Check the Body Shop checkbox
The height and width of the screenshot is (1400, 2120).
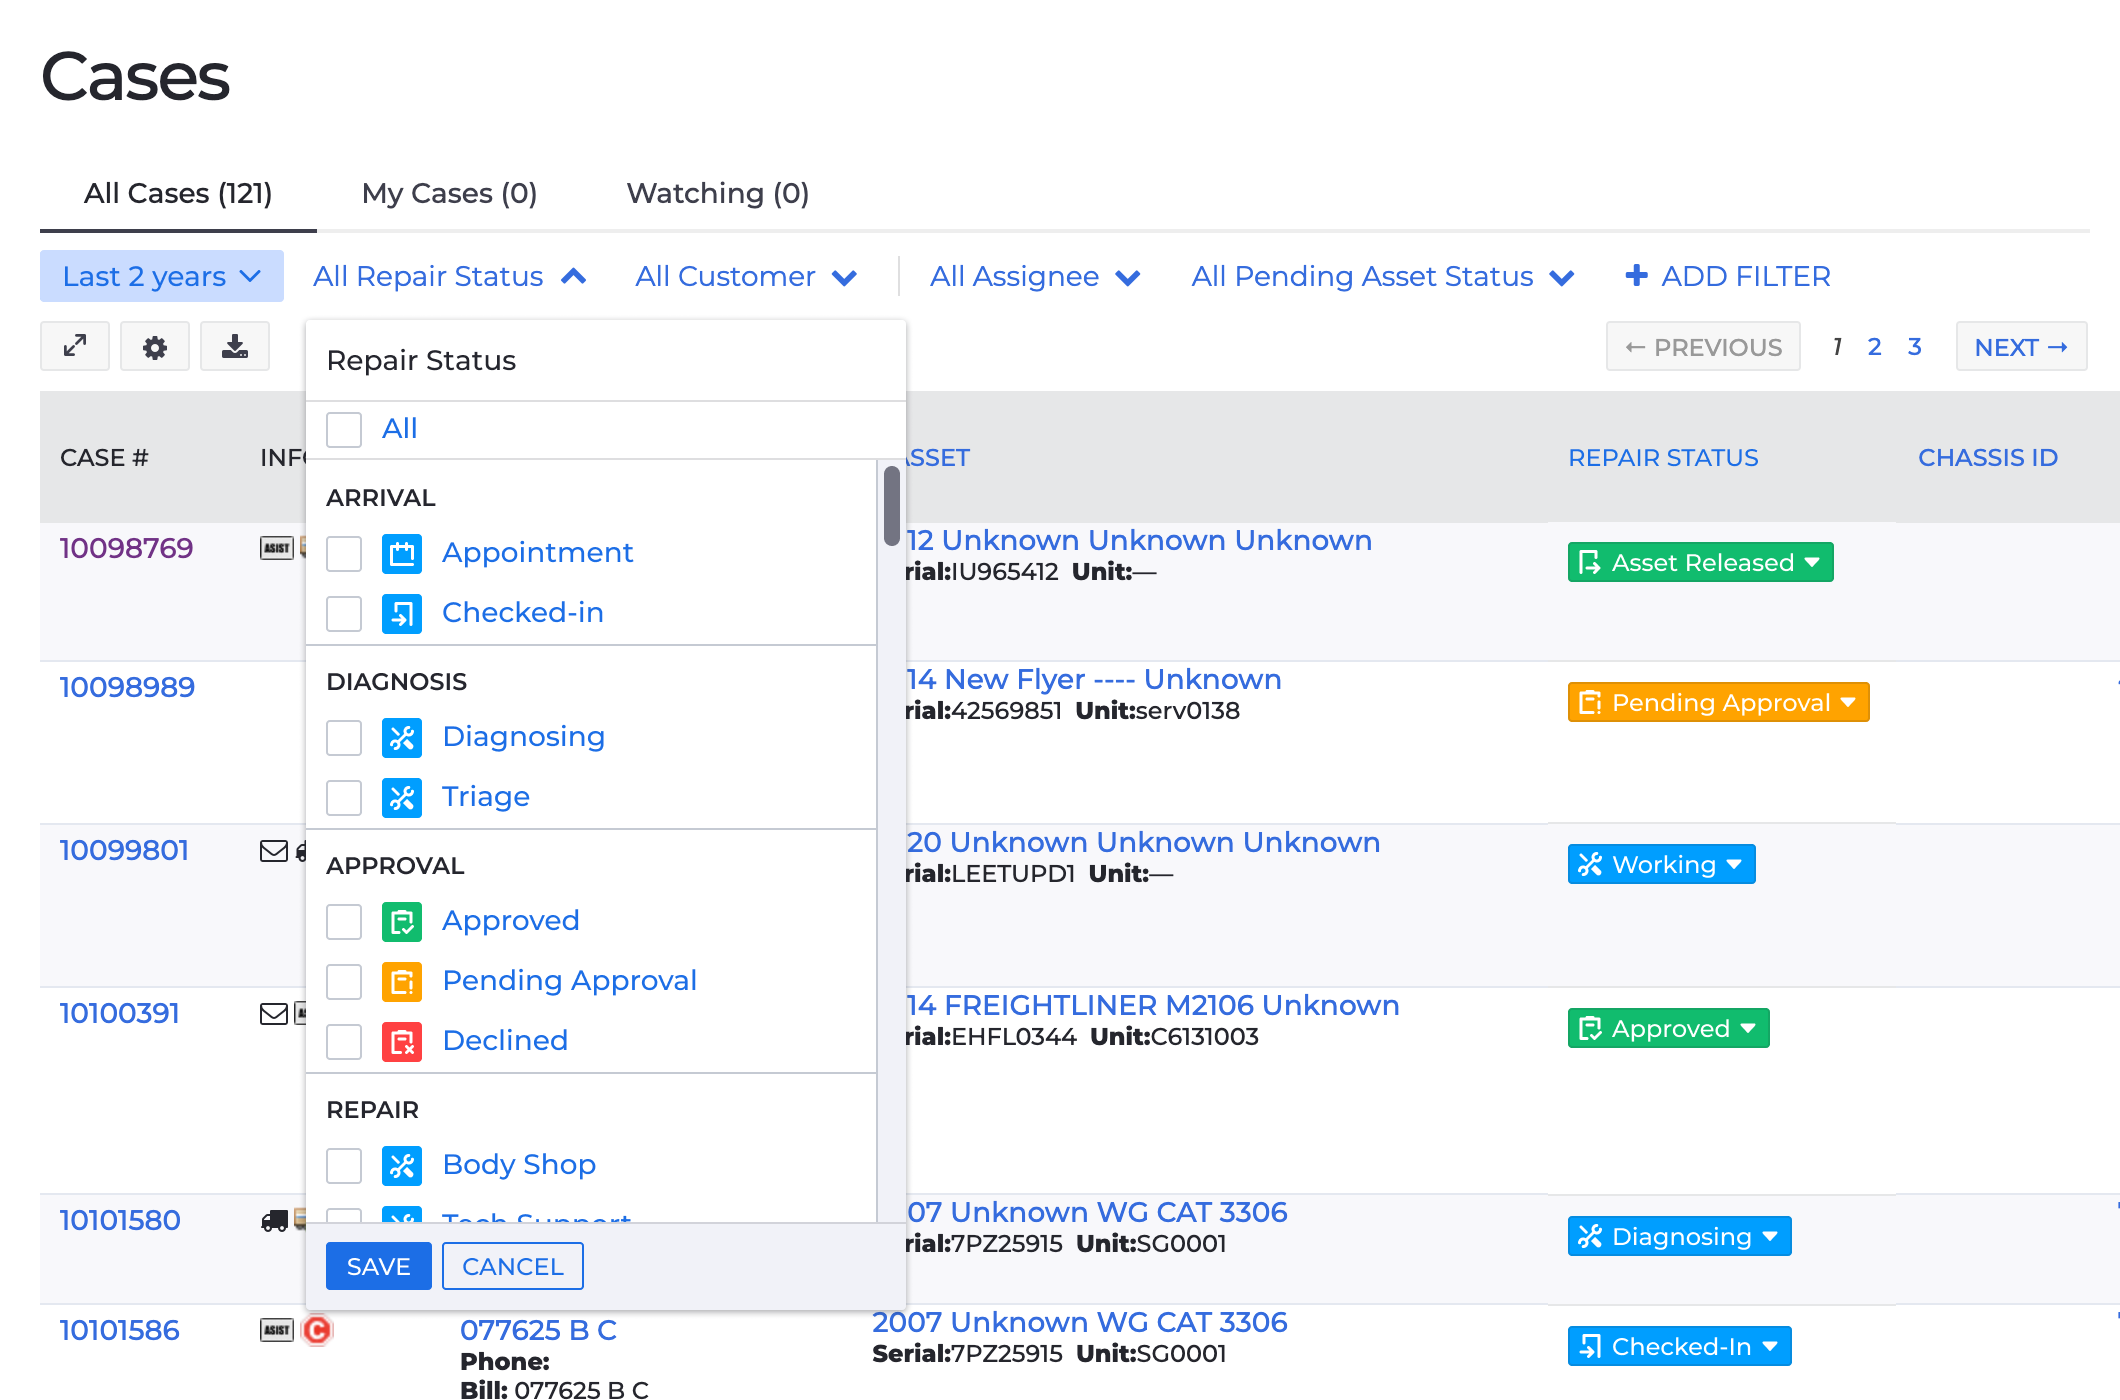344,1166
